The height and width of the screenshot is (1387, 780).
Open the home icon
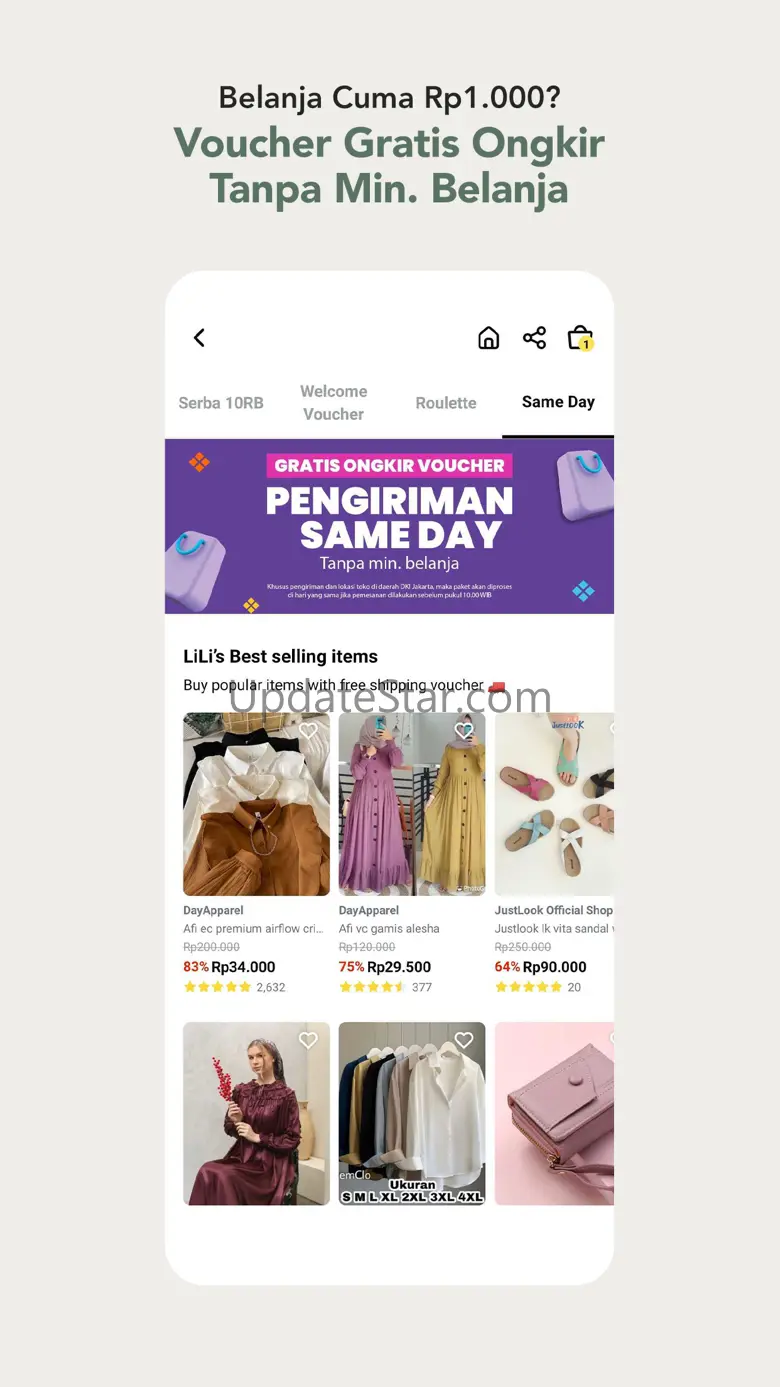click(x=488, y=338)
